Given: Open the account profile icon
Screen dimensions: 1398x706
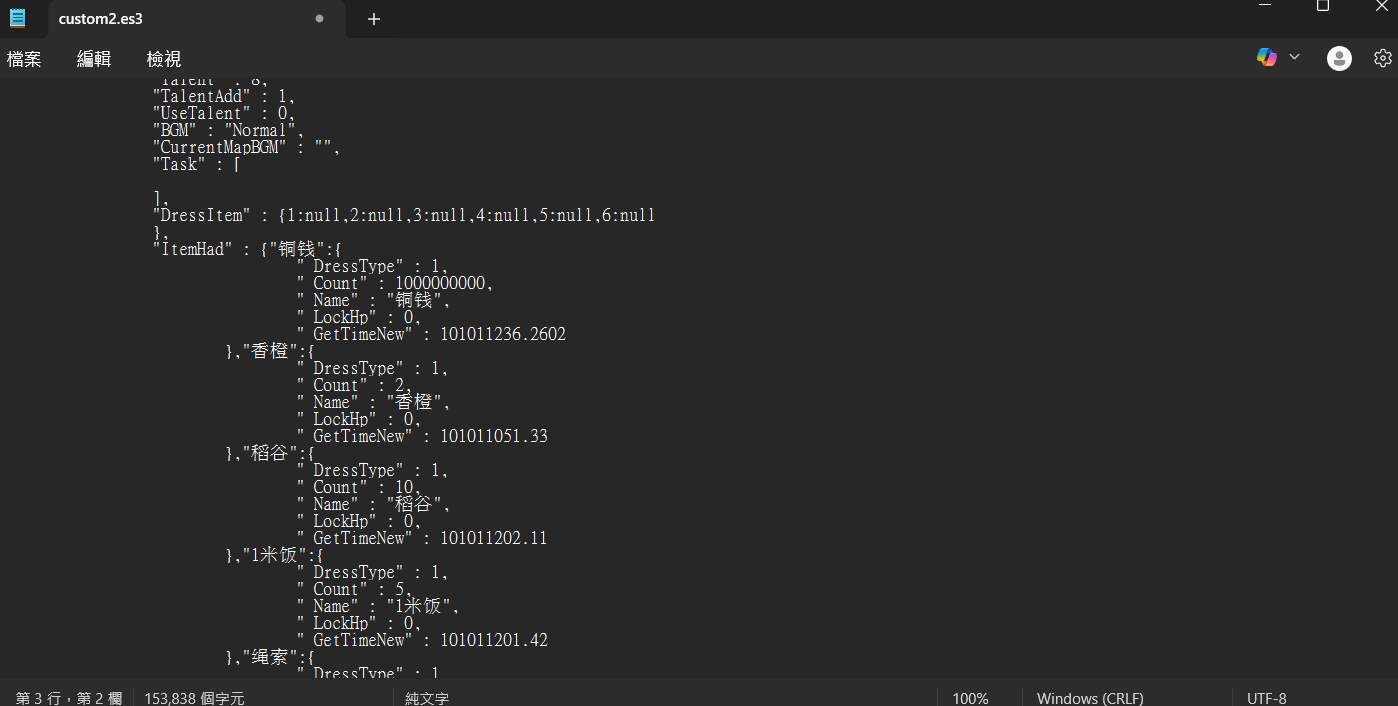Looking at the screenshot, I should [x=1339, y=58].
